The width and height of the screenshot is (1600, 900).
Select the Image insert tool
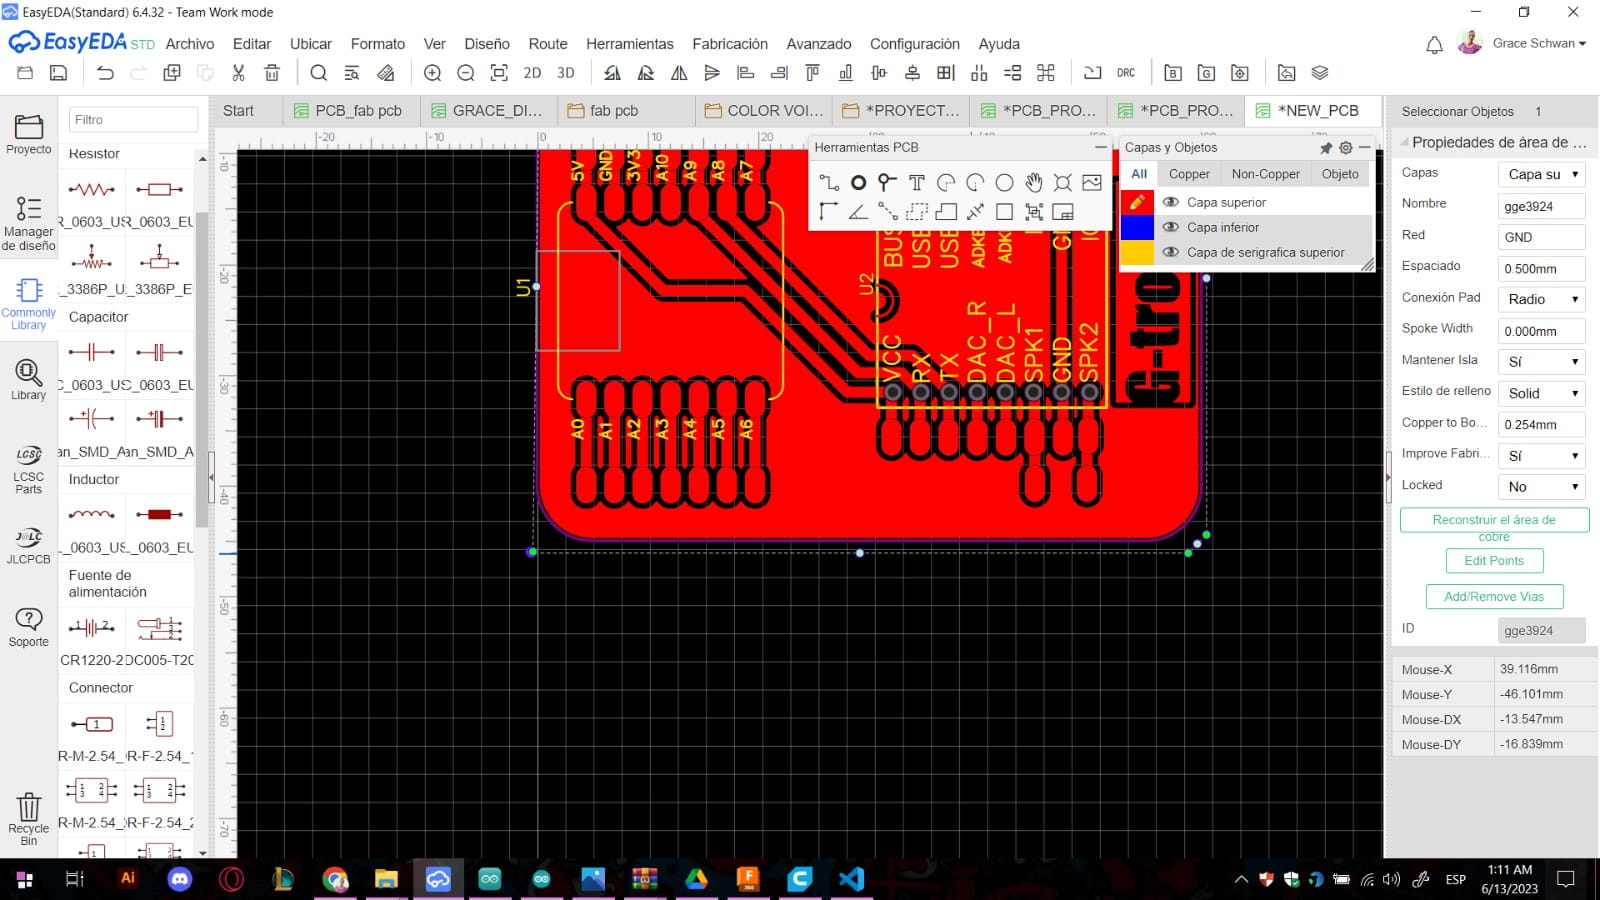click(x=1091, y=182)
